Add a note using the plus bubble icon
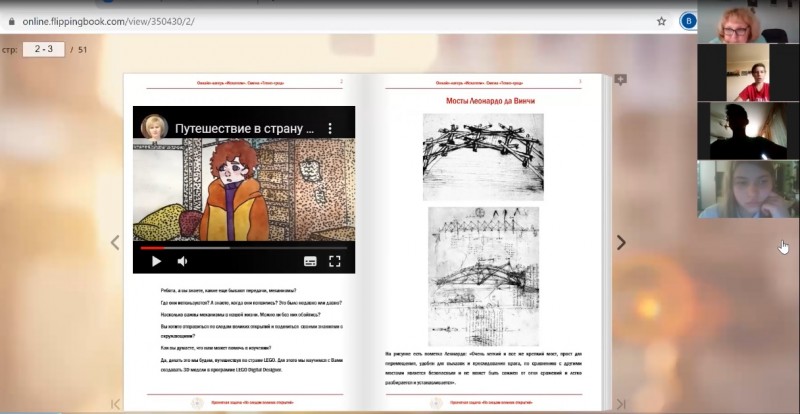Viewport: 800px width, 414px height. click(x=620, y=80)
